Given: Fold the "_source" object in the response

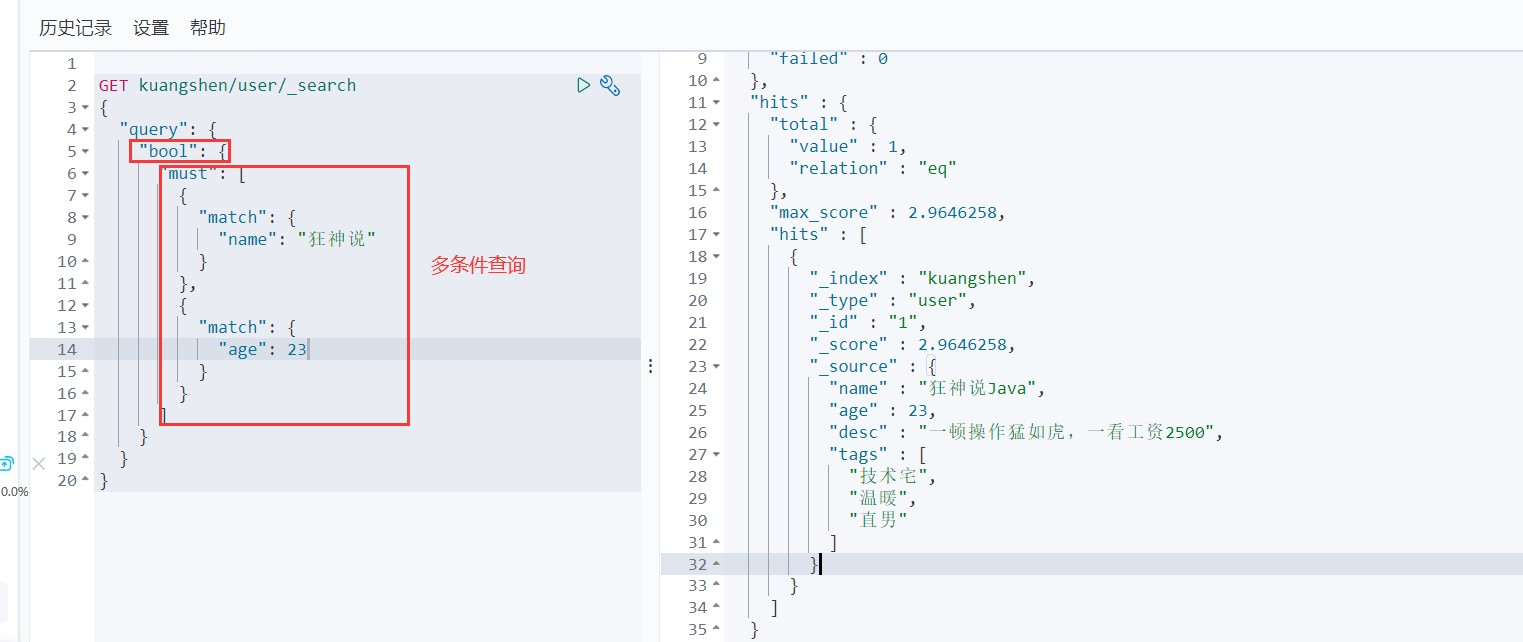Looking at the screenshot, I should pyautogui.click(x=716, y=367).
